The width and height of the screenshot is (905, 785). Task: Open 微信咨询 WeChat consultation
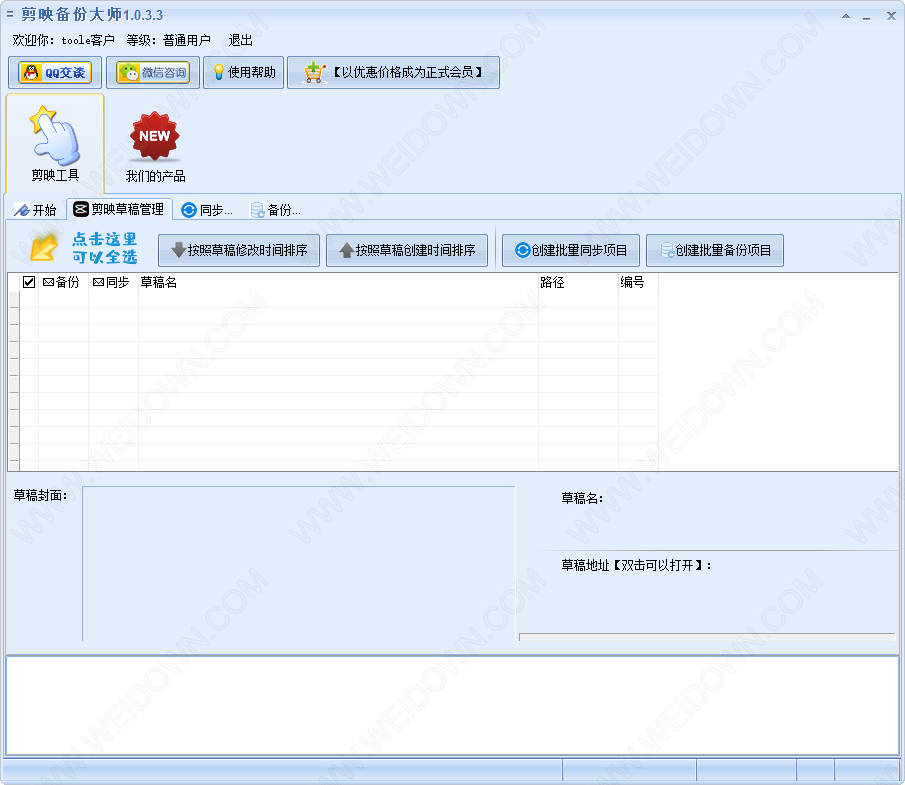(x=153, y=73)
